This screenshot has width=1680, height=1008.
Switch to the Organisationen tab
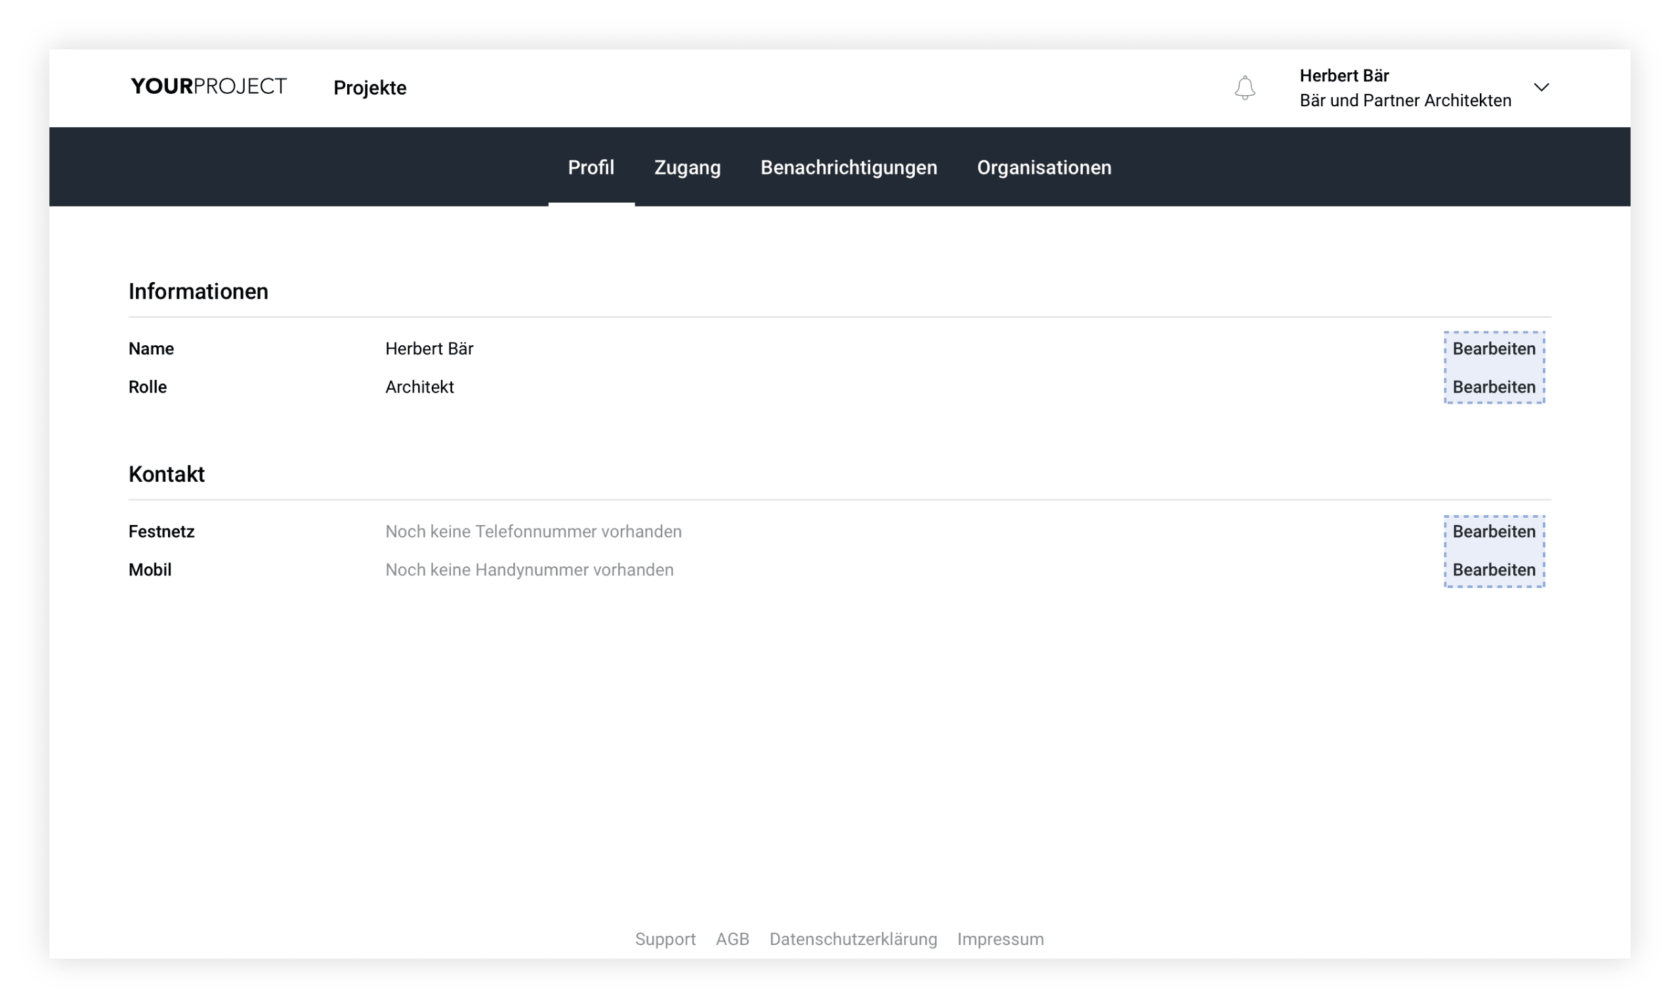coord(1043,168)
